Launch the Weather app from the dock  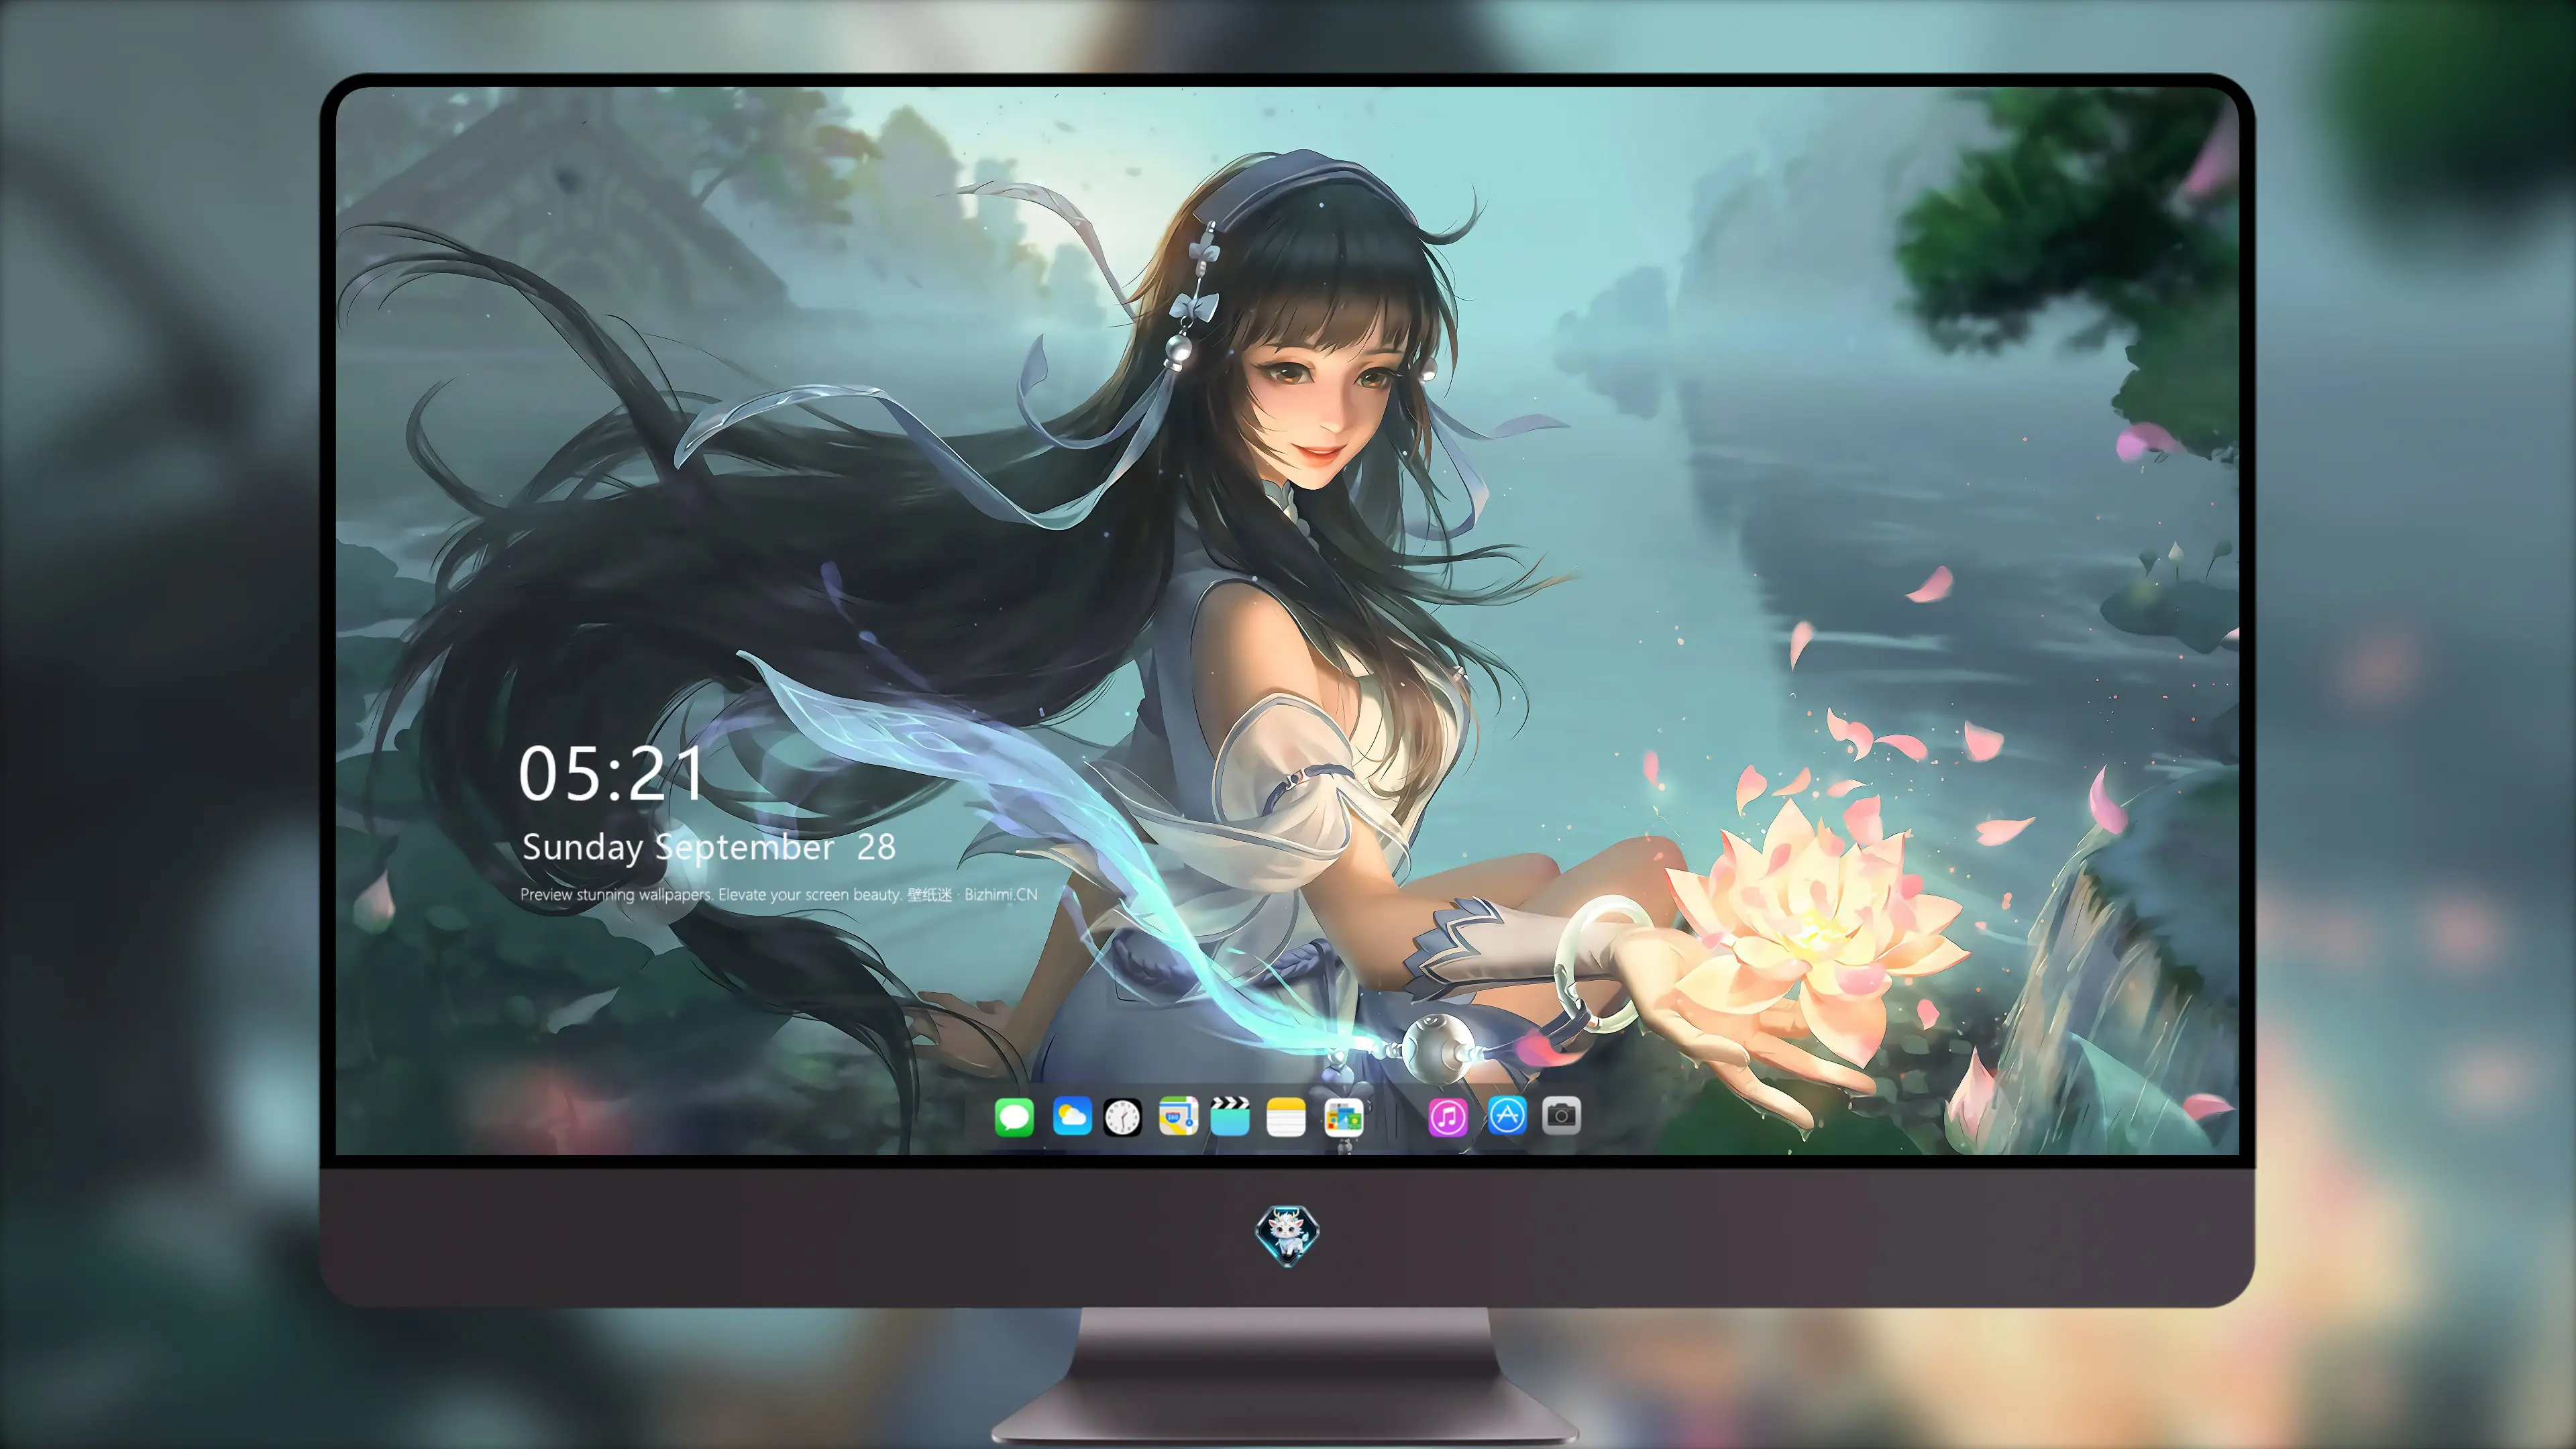(x=1072, y=1116)
